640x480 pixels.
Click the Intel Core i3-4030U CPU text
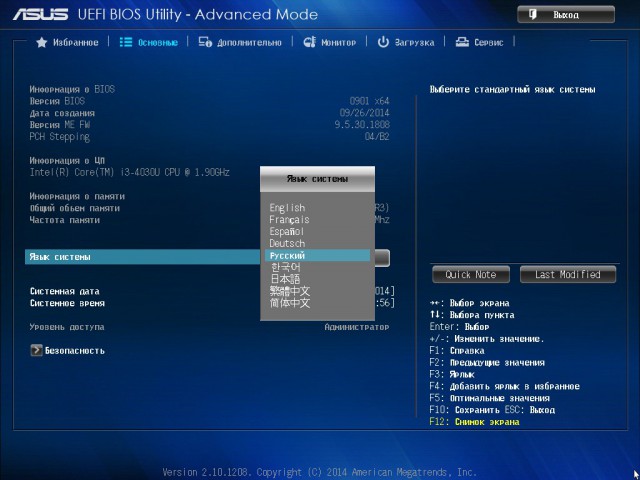[x=129, y=172]
